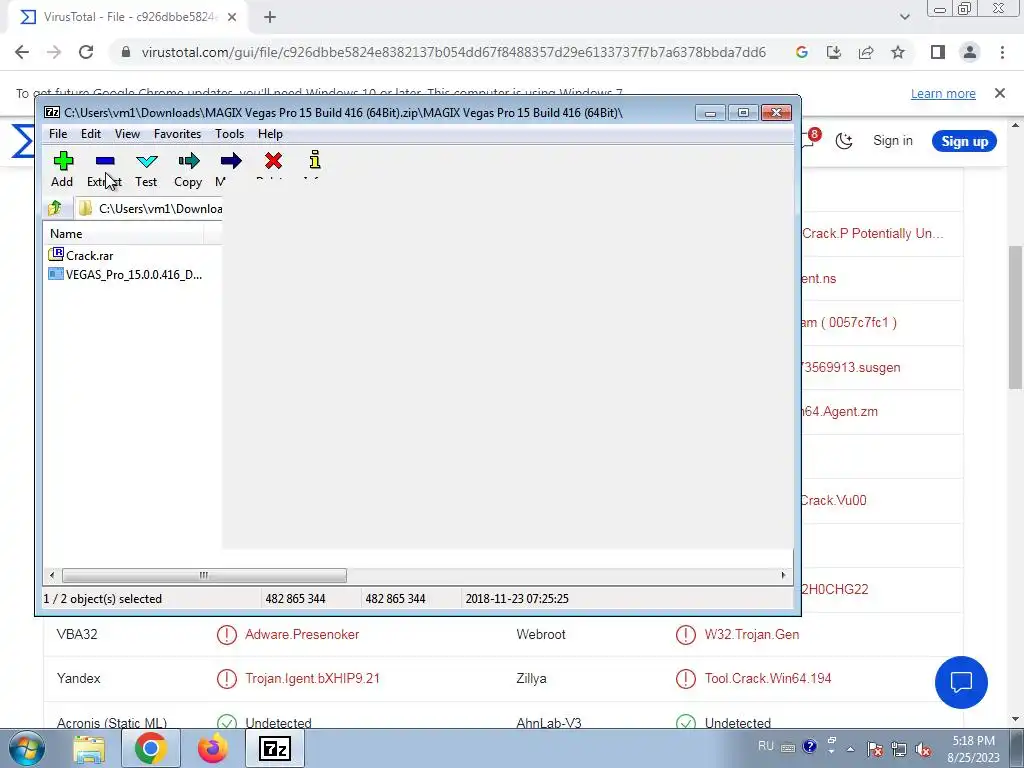This screenshot has height=768, width=1024.
Task: Dismiss the Chrome update infobar
Action: pyautogui.click(x=999, y=93)
